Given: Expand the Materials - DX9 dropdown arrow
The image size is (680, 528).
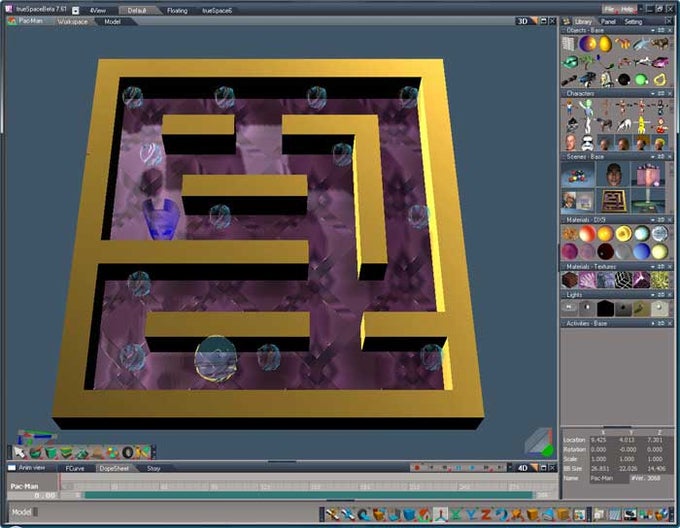Looking at the screenshot, I should [652, 220].
